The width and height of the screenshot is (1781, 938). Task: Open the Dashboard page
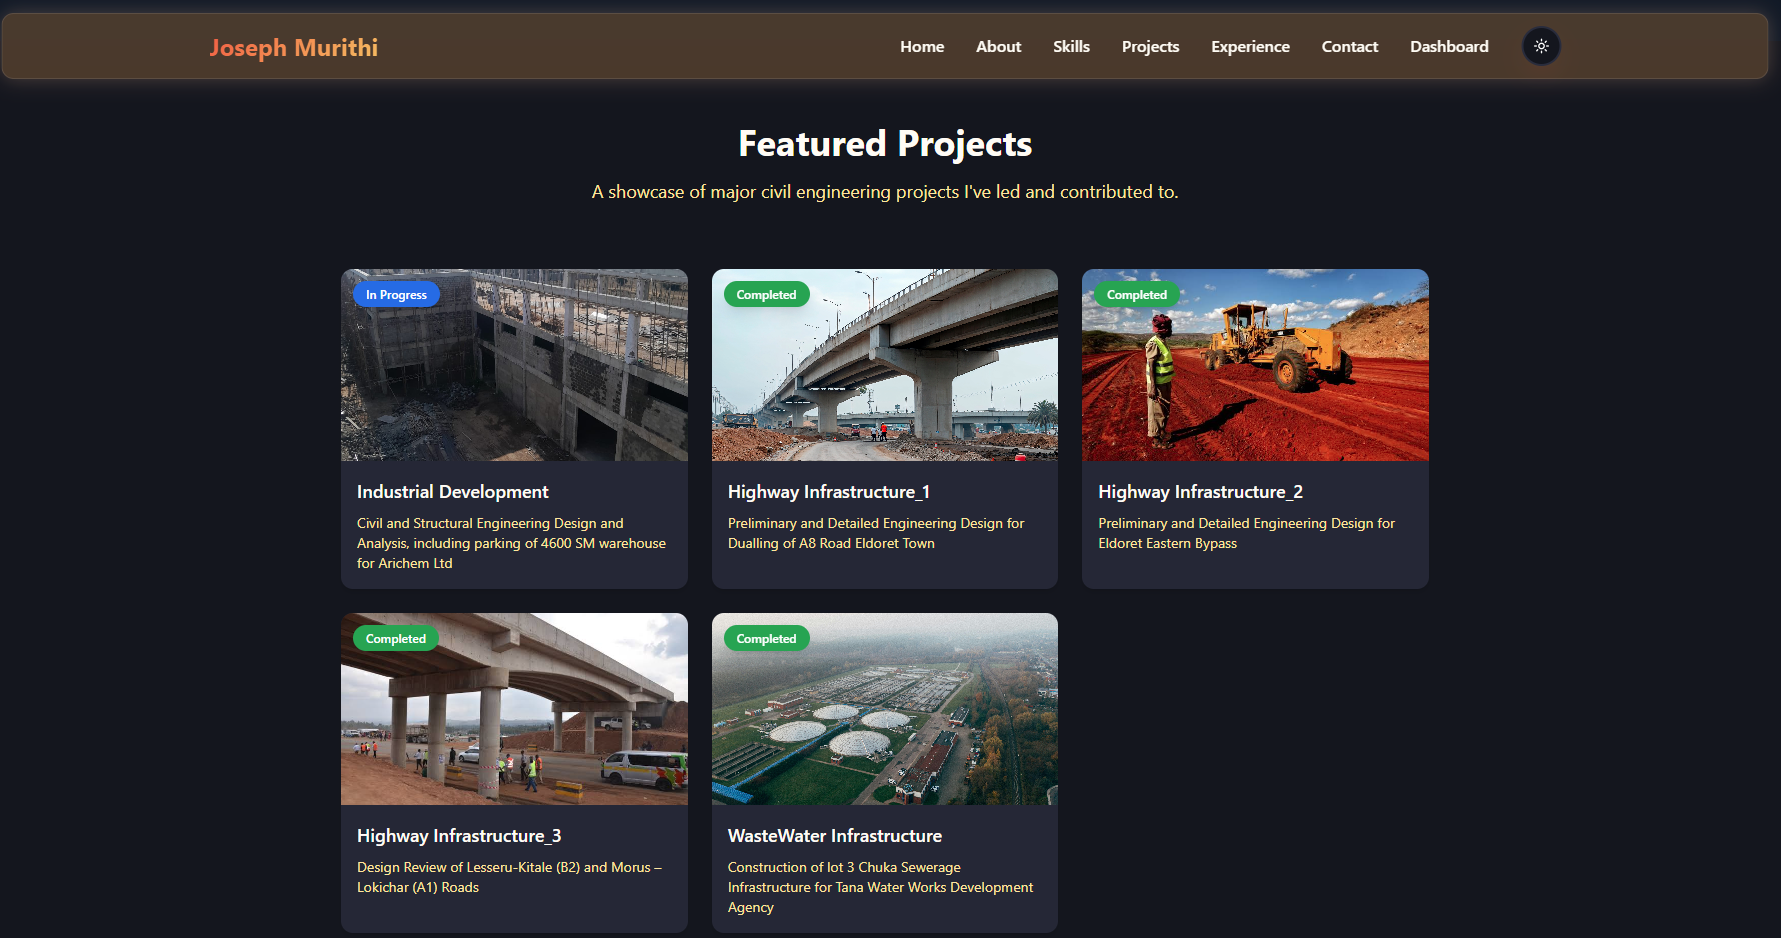coord(1449,46)
